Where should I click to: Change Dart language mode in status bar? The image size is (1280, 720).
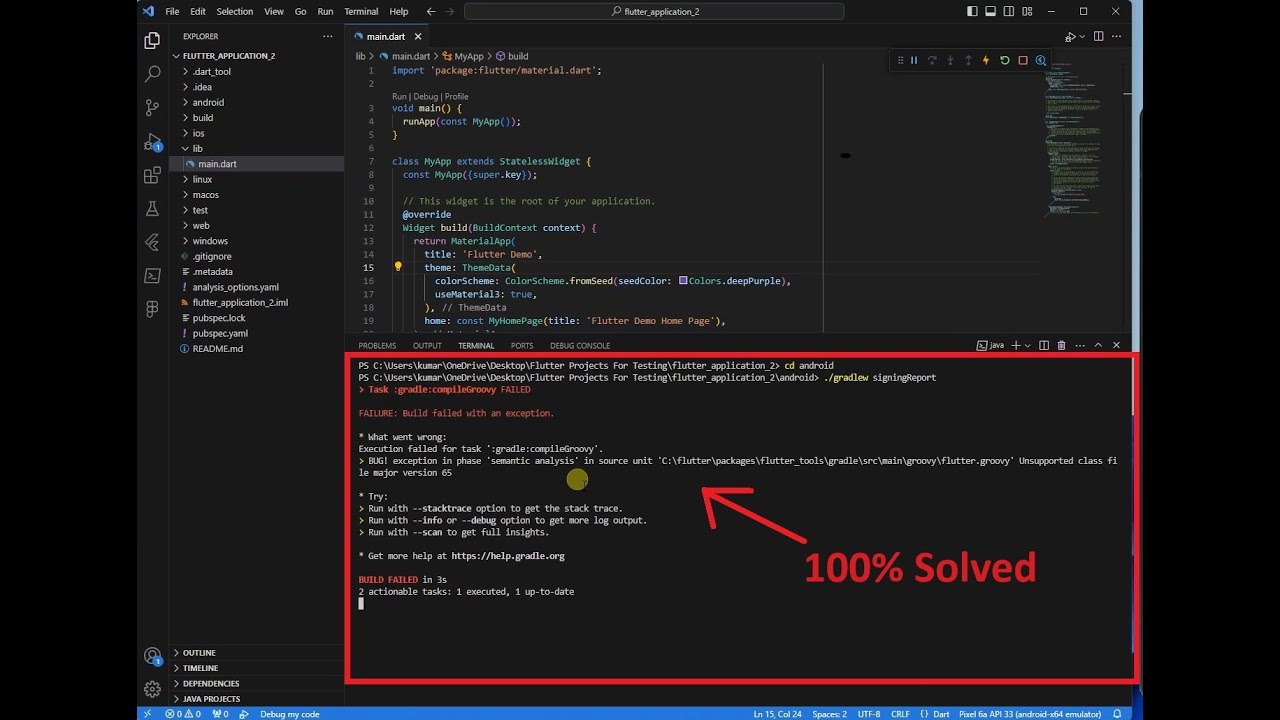(941, 714)
